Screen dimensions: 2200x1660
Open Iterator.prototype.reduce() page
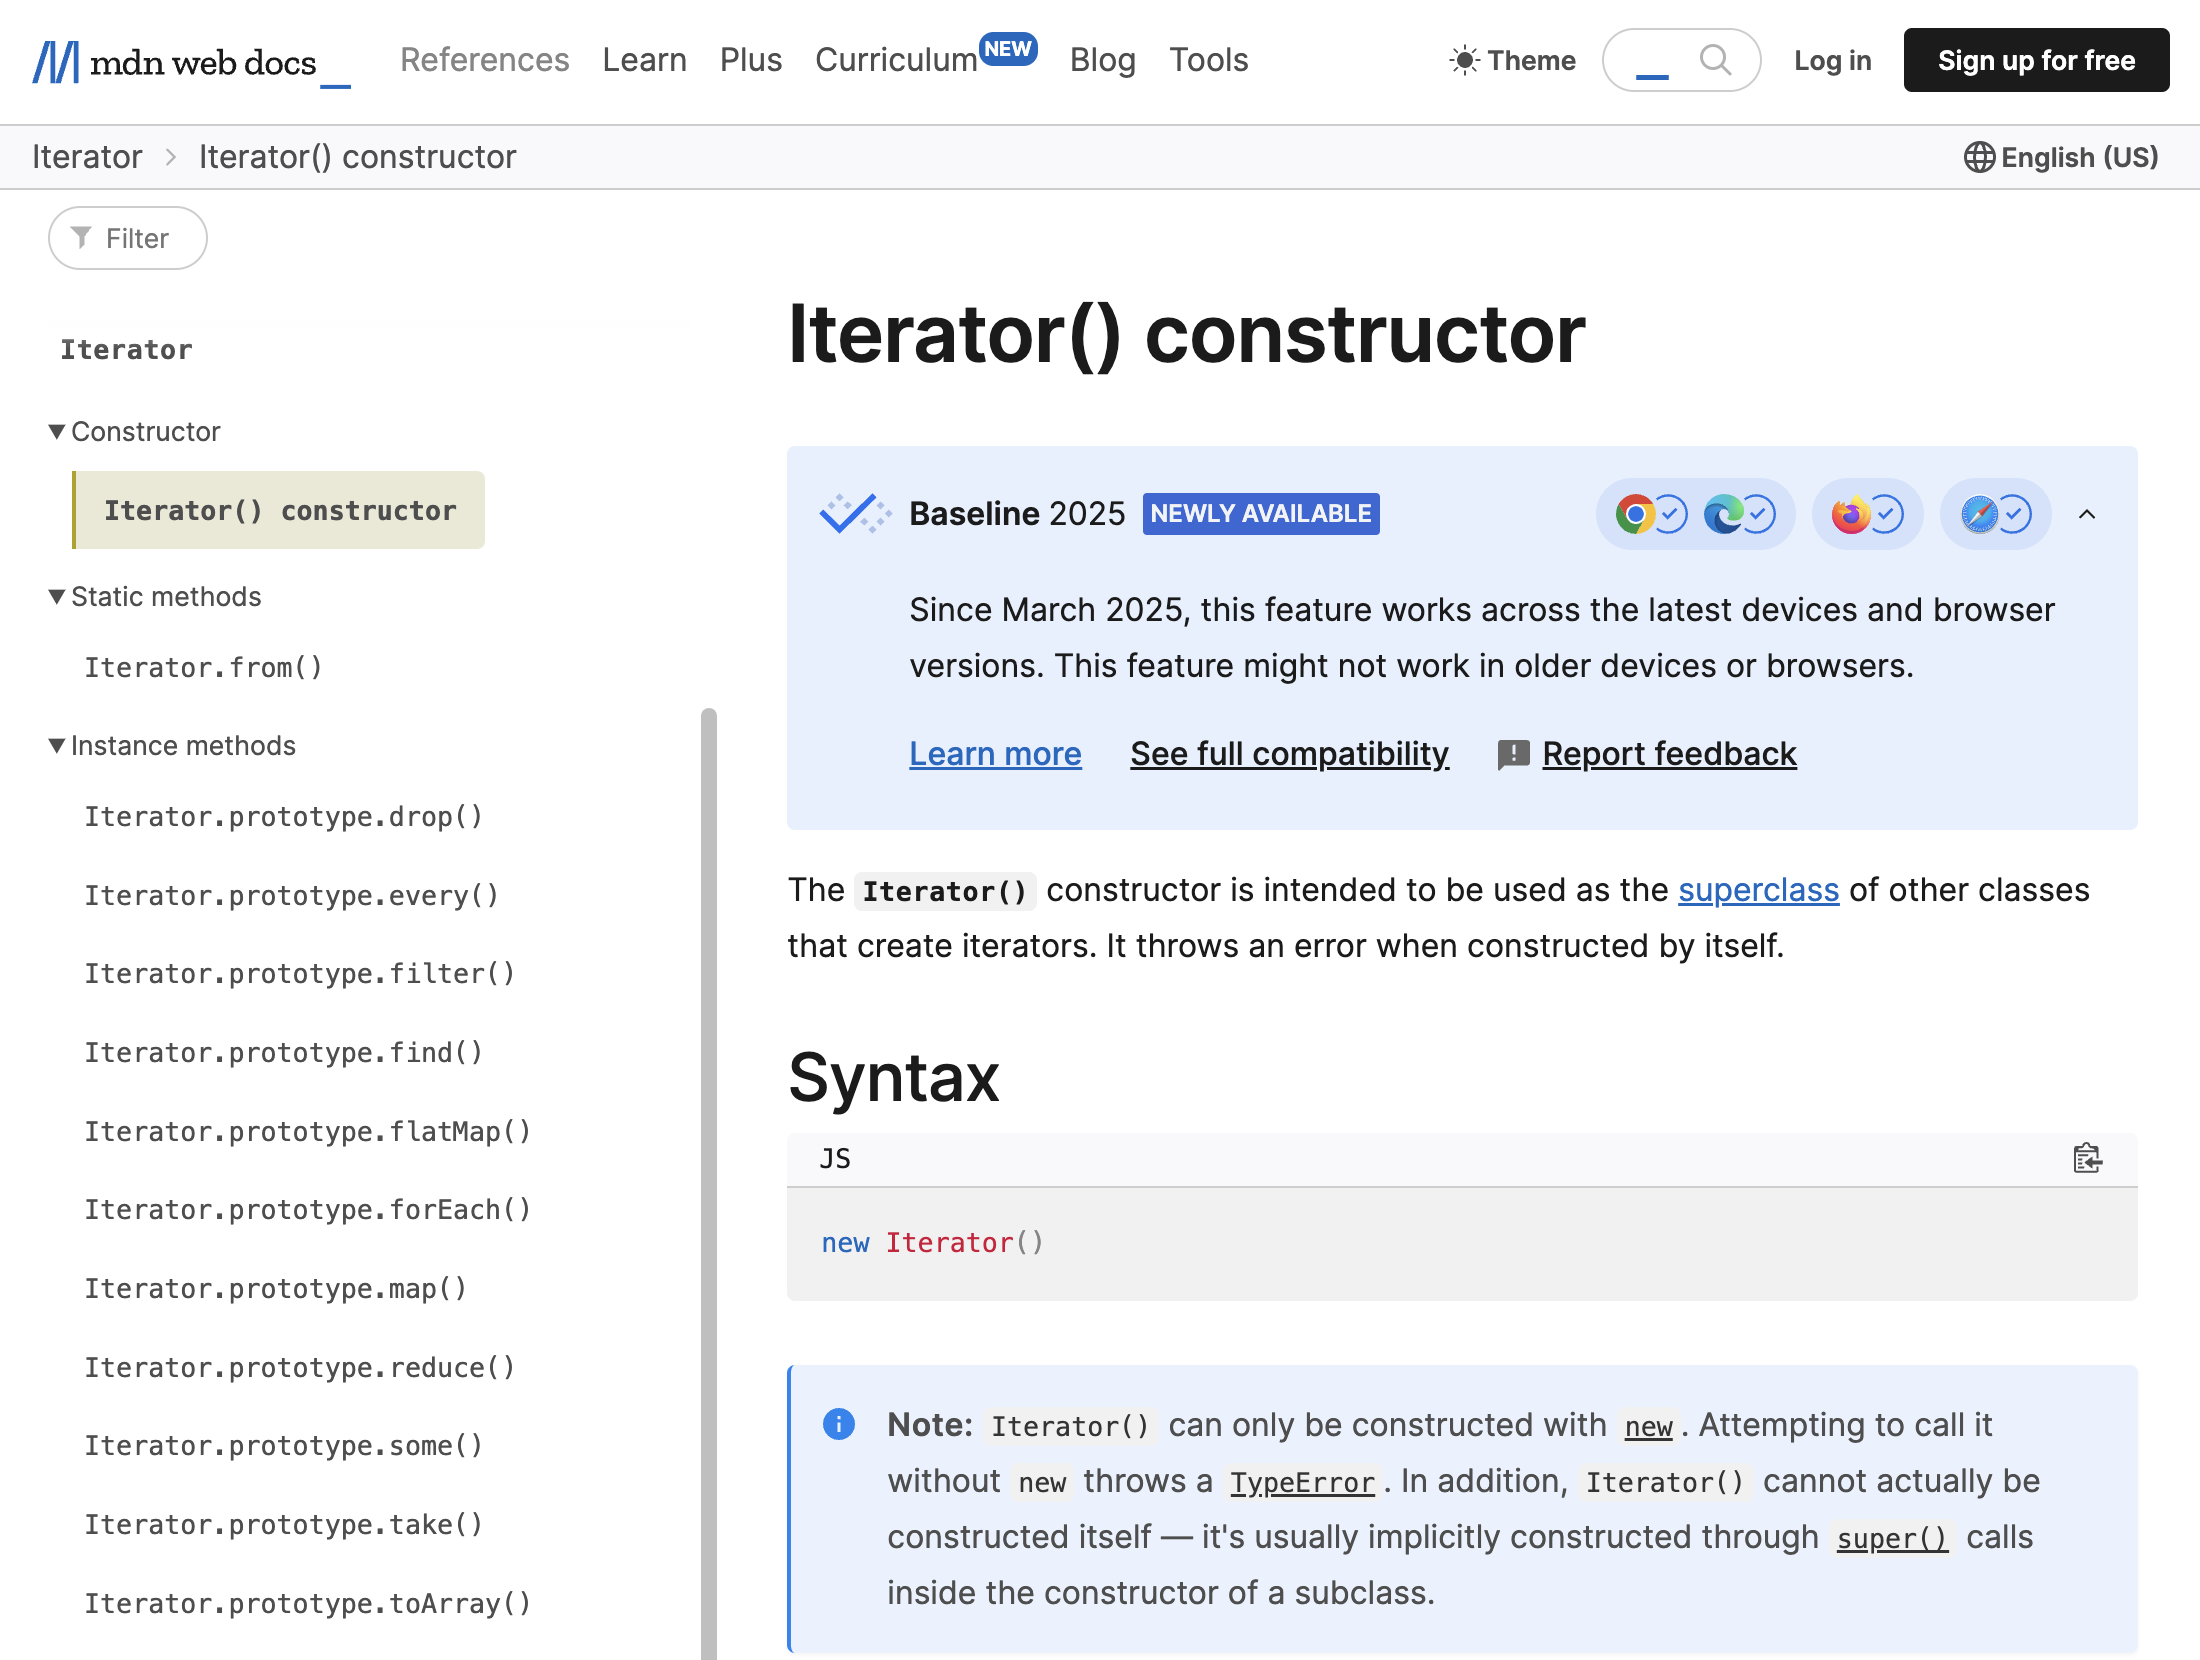[300, 1367]
